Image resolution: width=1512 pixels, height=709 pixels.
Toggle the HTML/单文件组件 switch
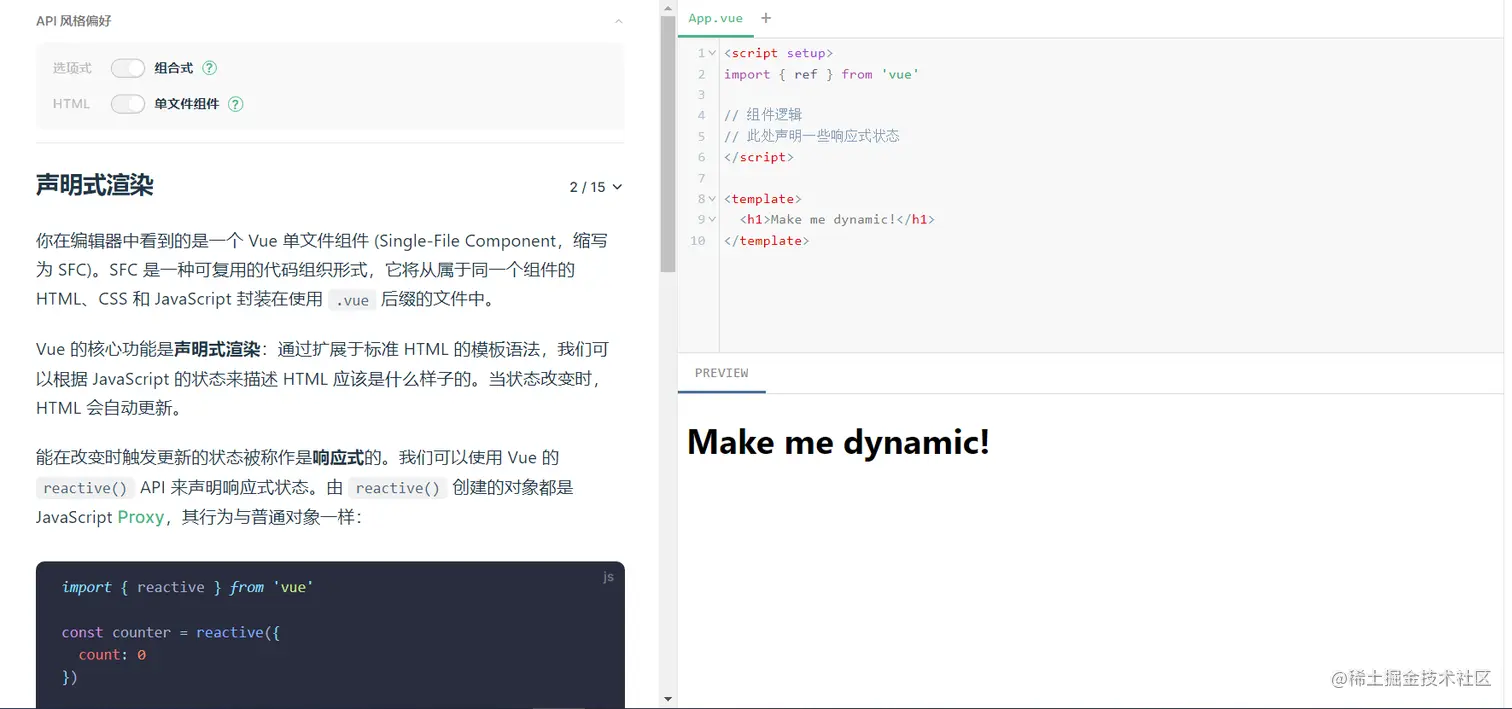pyautogui.click(x=128, y=104)
